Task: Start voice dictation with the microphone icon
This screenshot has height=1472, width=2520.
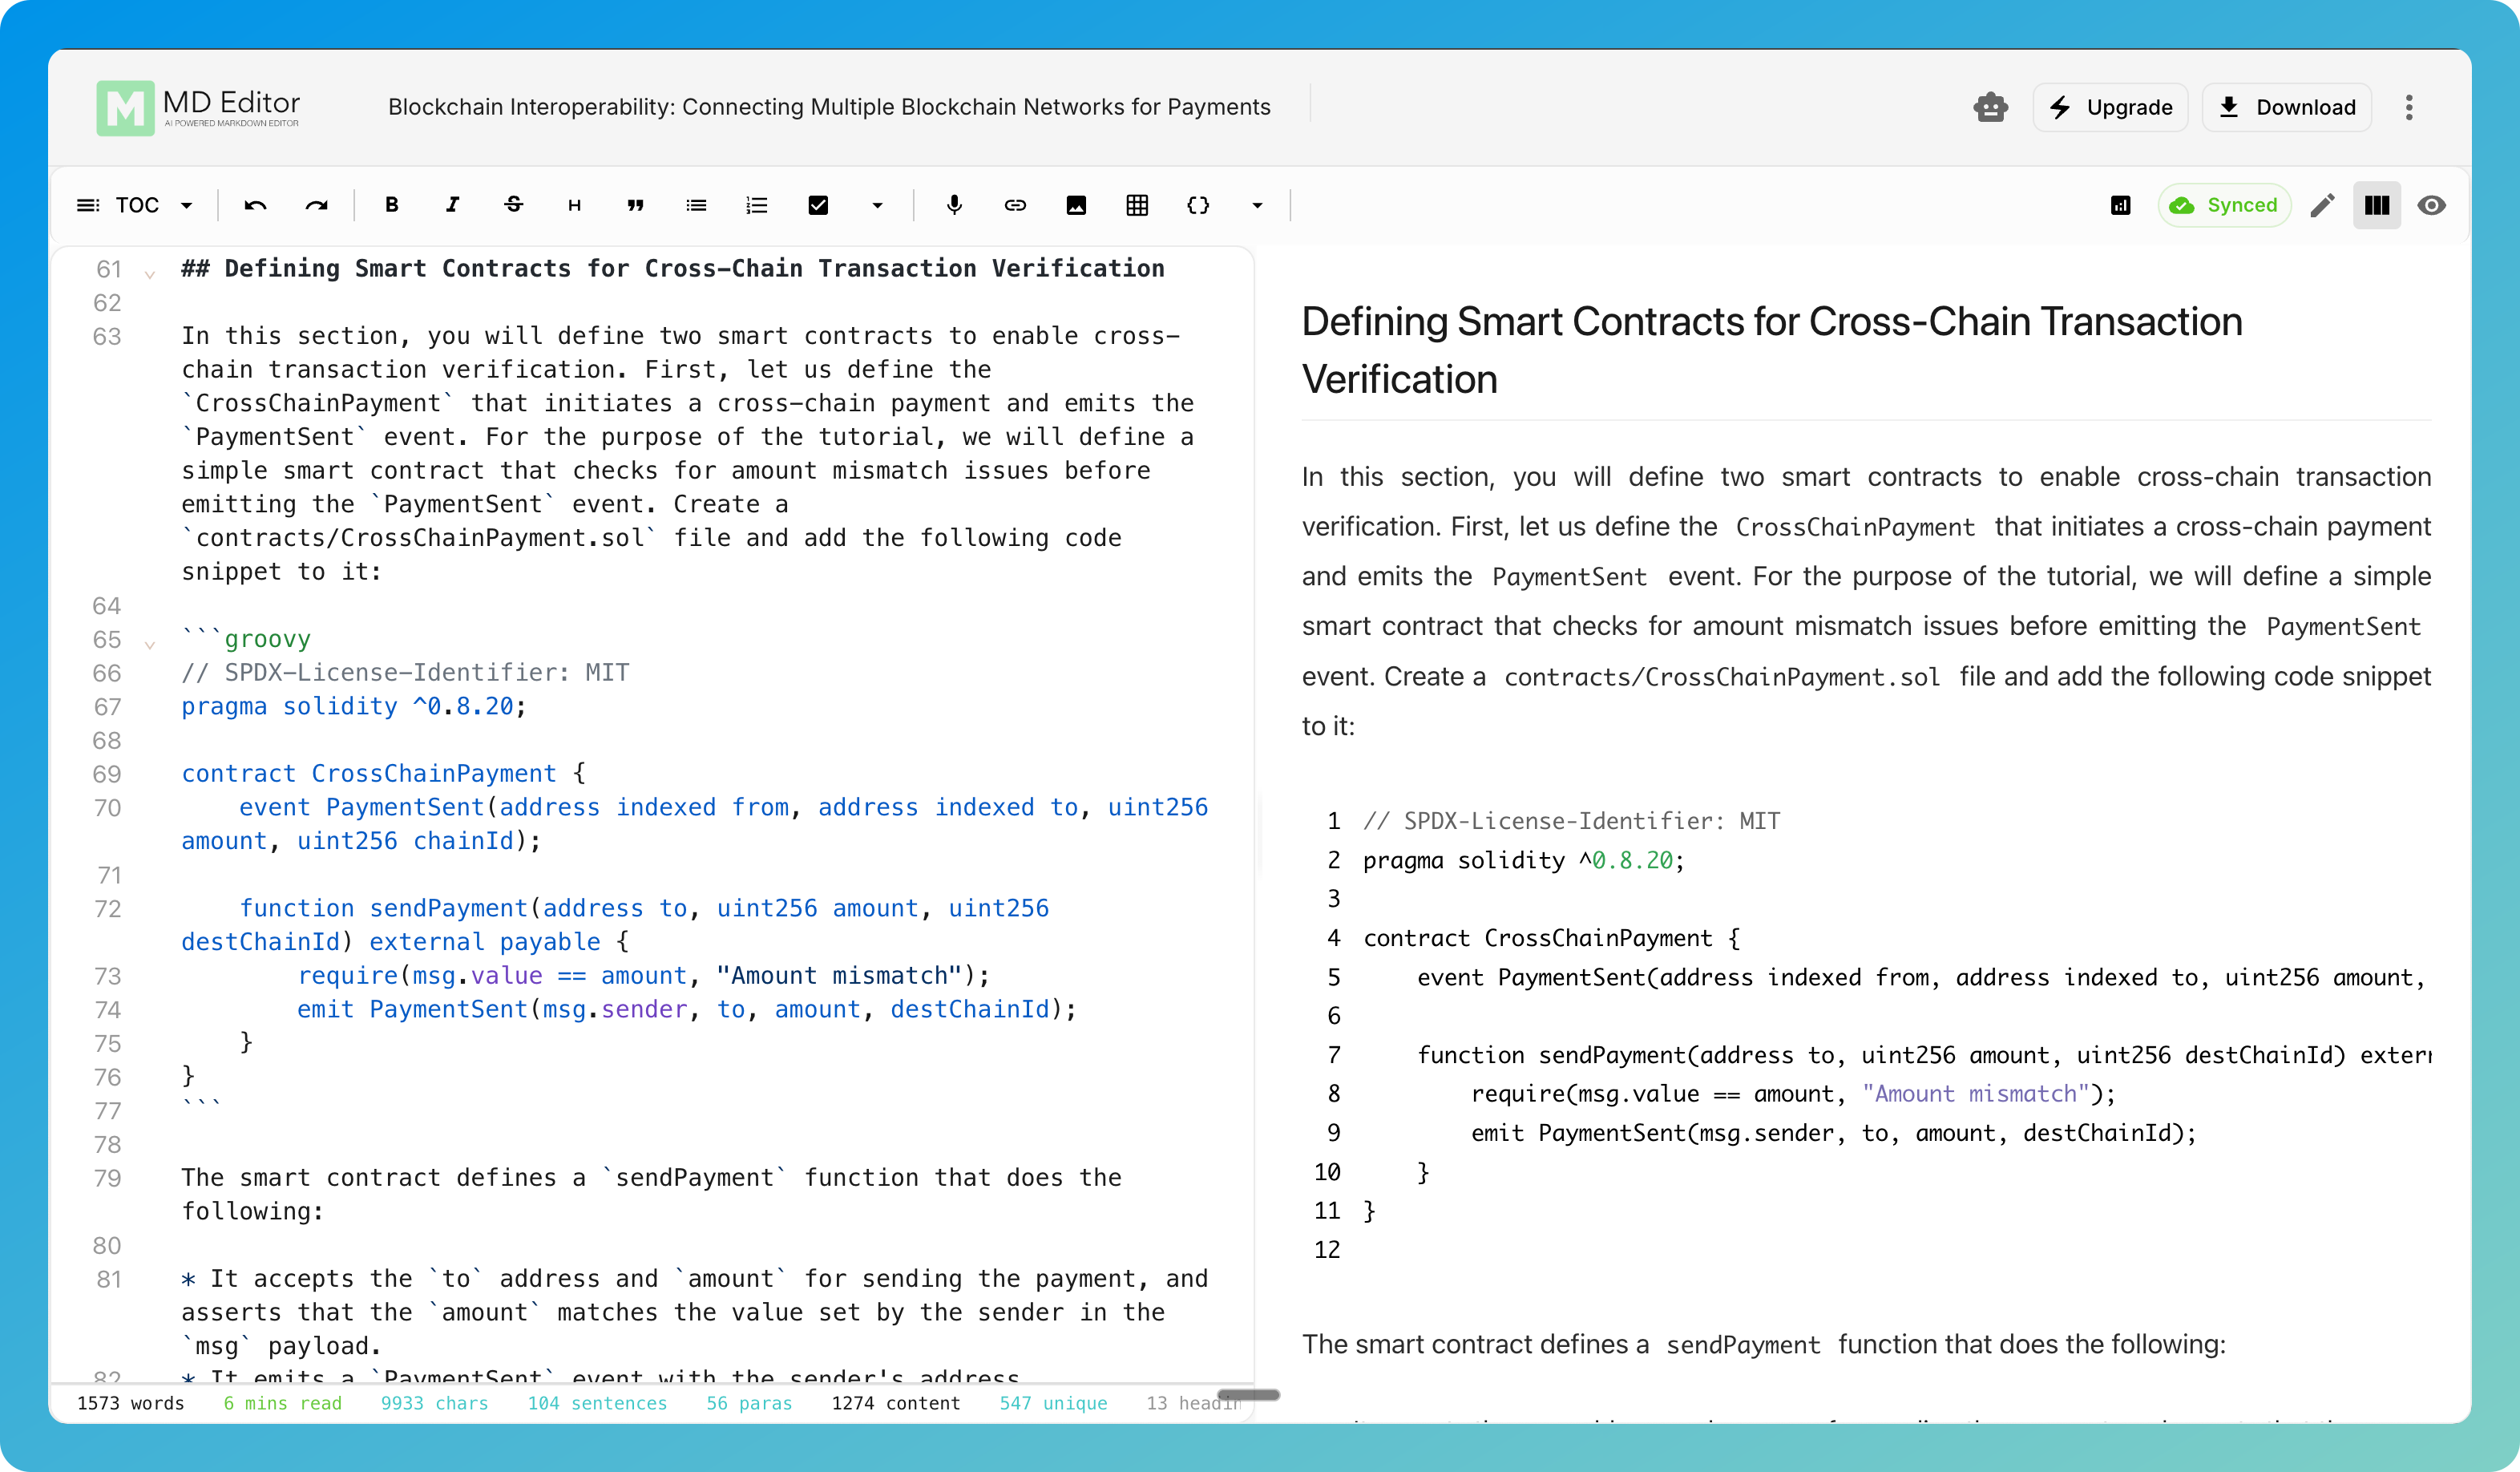Action: 954,205
